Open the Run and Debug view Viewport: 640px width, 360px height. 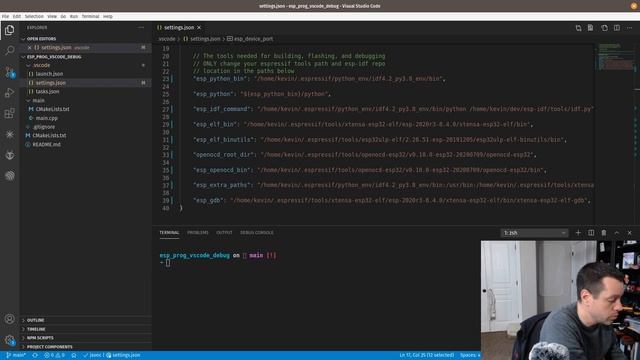9,93
